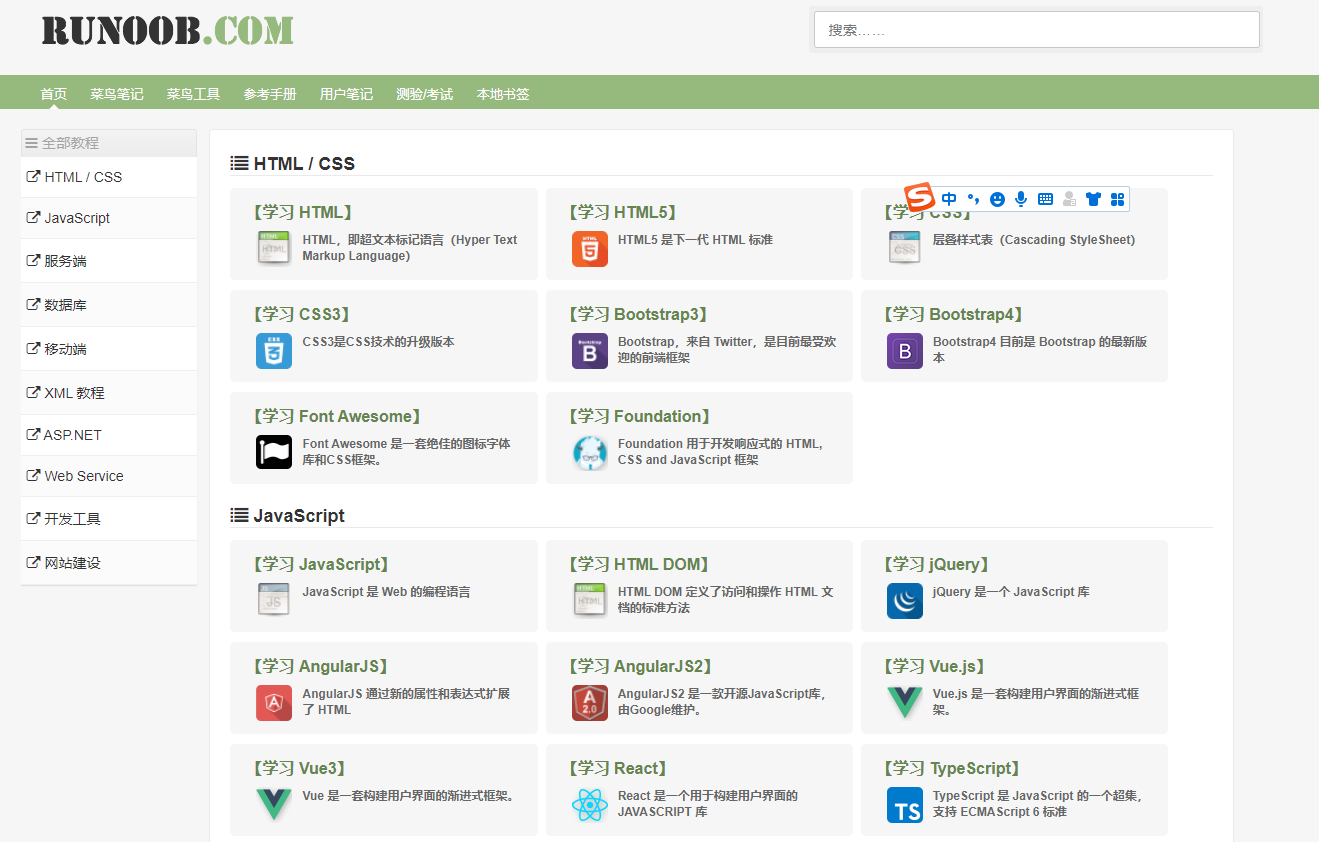Open the 测验/考试 nav item
Screen dimensions: 1319x842
click(x=424, y=94)
